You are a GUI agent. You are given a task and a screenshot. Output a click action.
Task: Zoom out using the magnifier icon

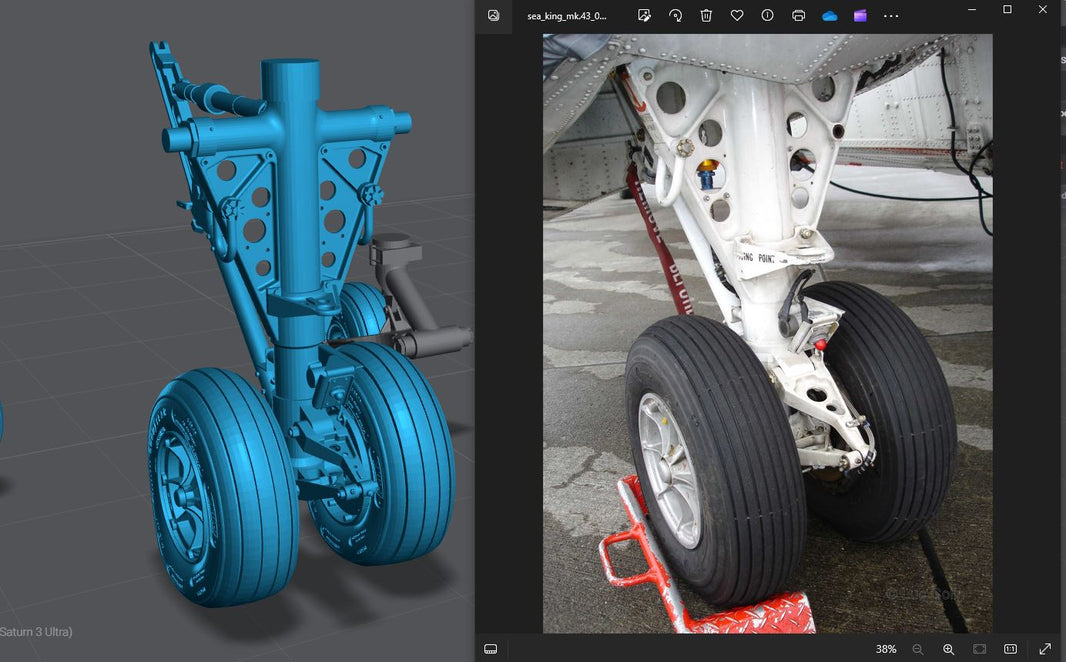click(x=919, y=649)
